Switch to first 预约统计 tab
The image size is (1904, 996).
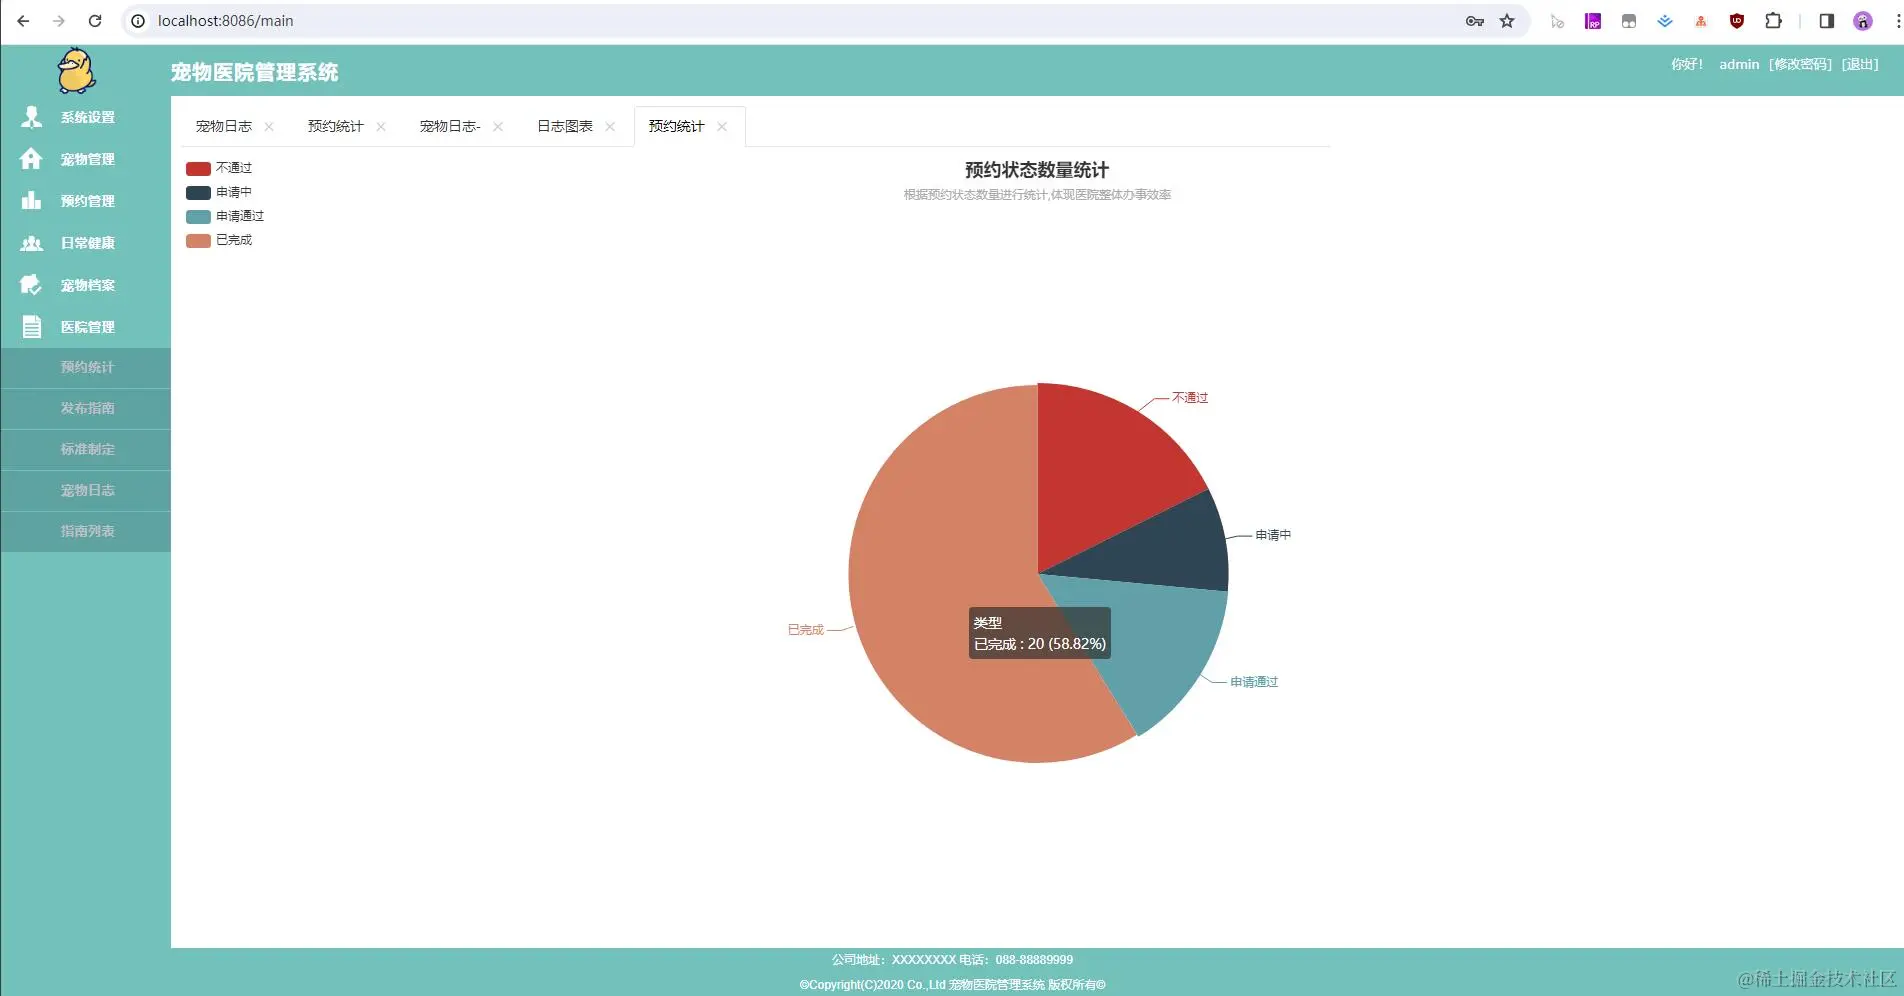click(336, 126)
